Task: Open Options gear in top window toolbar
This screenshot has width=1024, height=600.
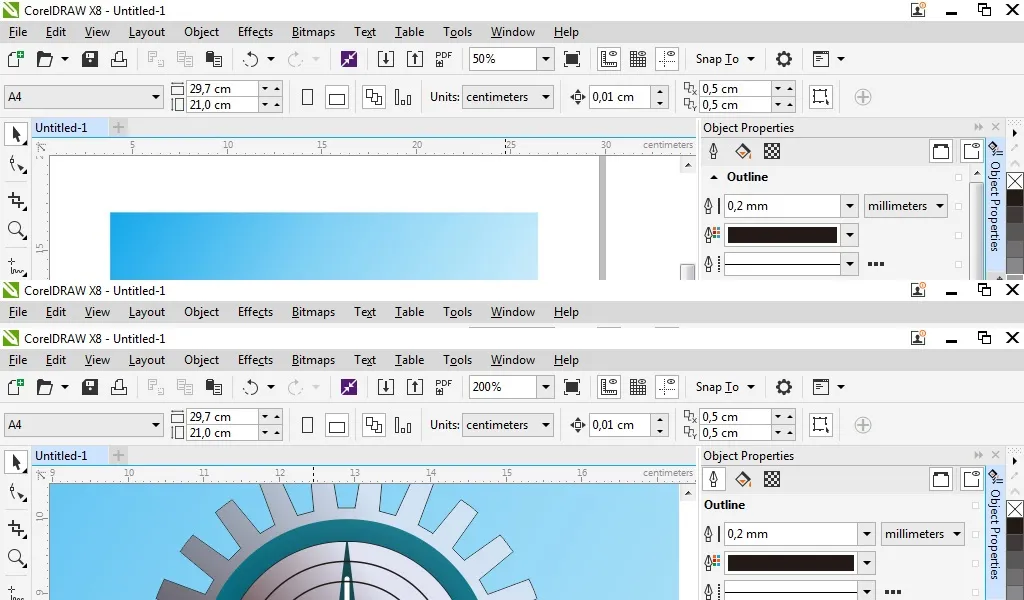Action: pos(784,59)
